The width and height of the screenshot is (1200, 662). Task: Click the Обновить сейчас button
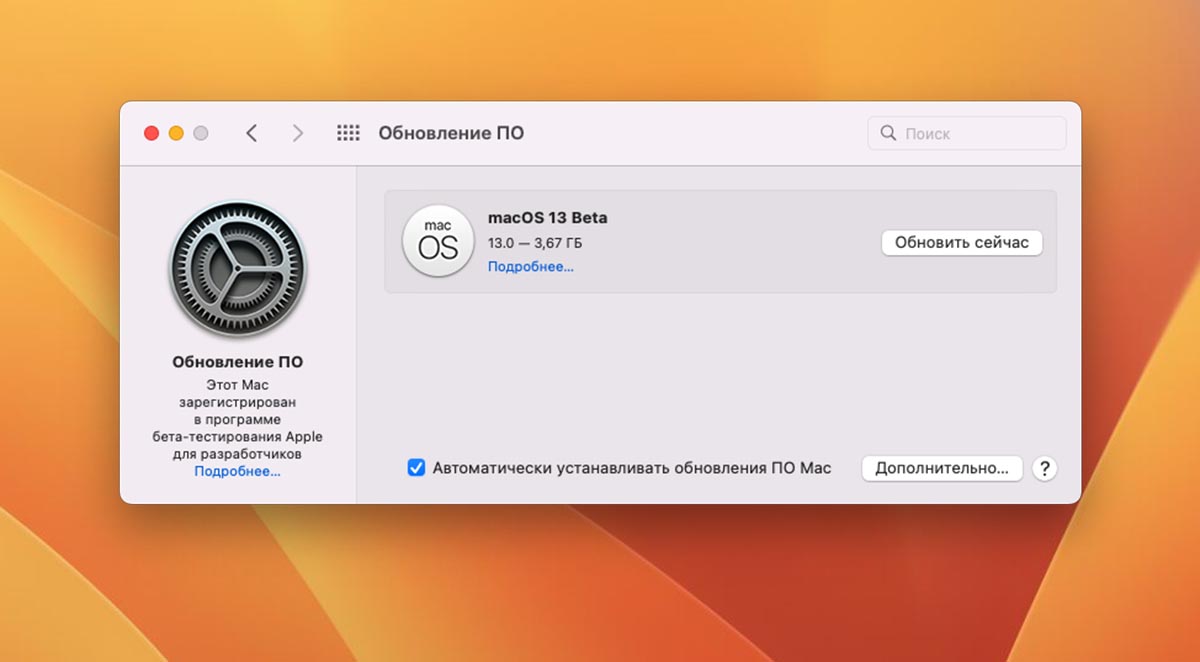point(962,242)
